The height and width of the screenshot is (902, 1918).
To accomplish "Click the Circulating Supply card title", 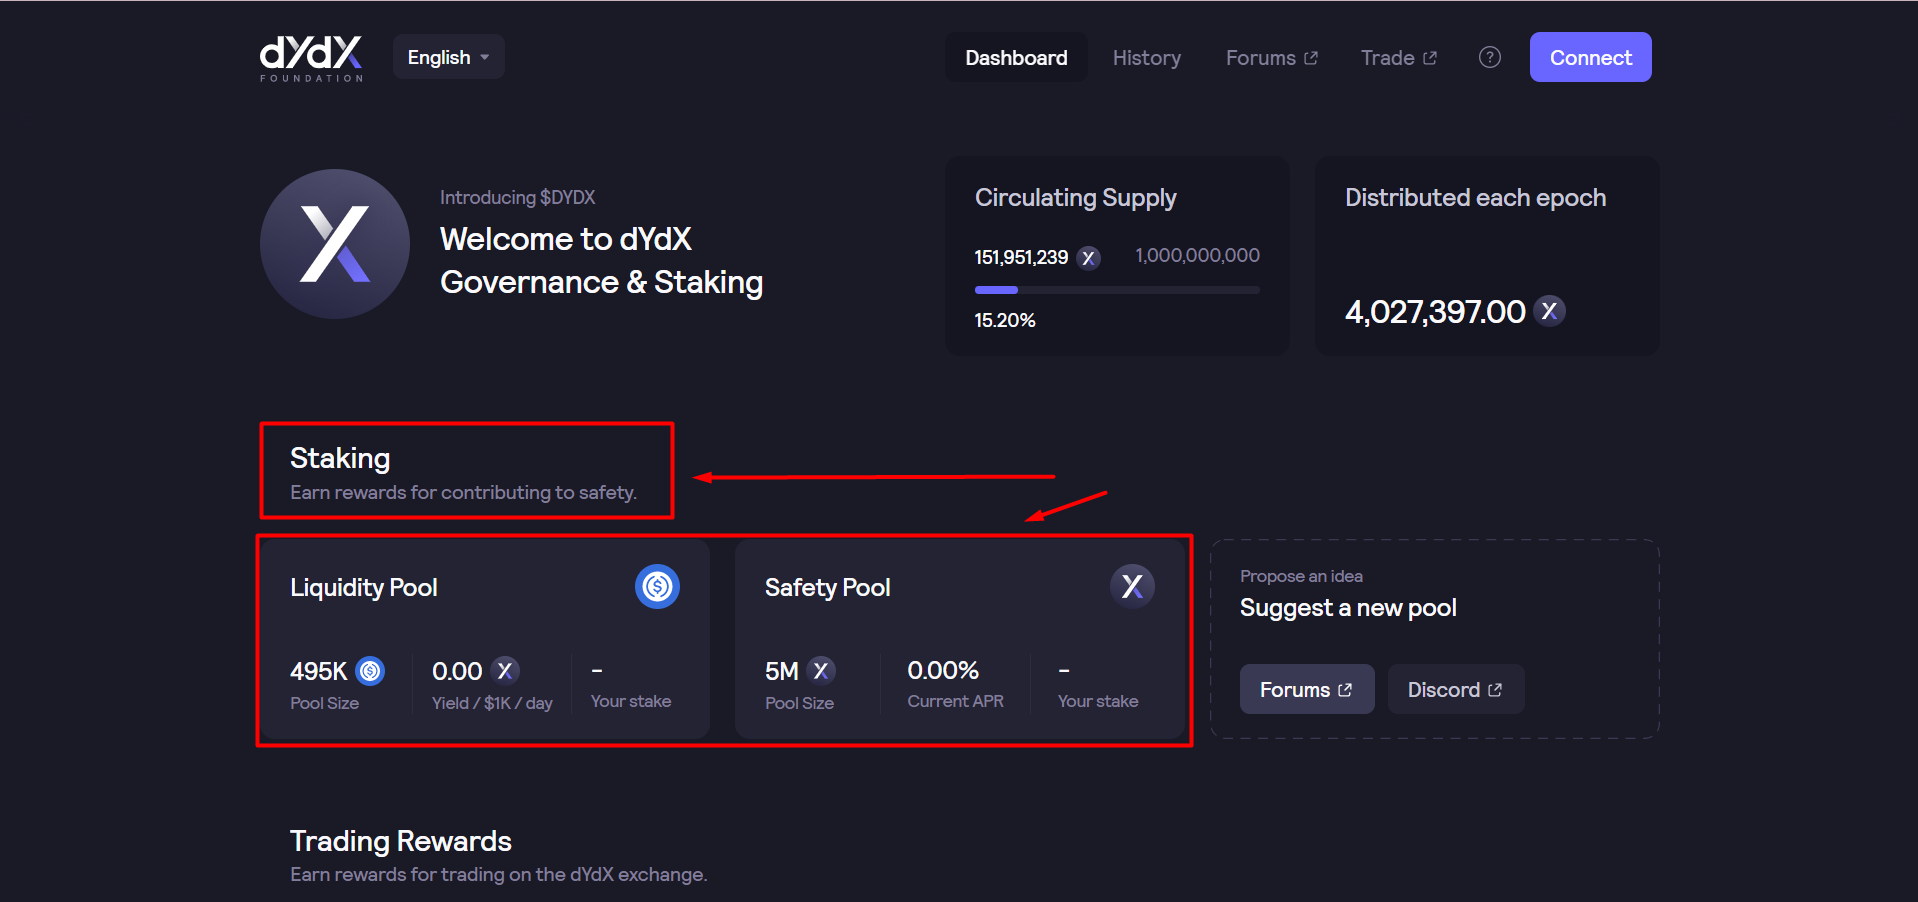I will 1075,198.
